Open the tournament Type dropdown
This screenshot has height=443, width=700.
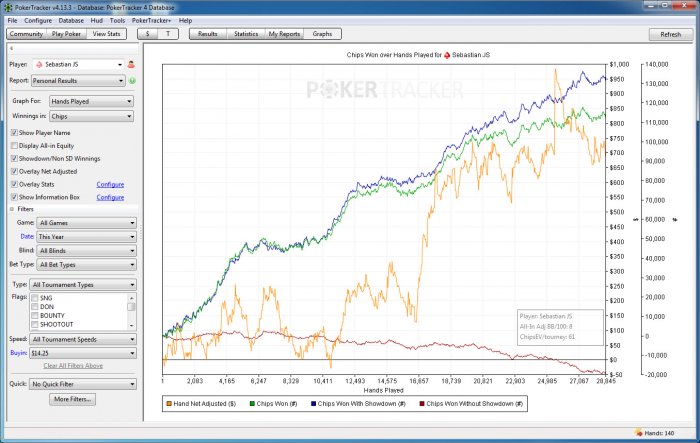[x=83, y=285]
